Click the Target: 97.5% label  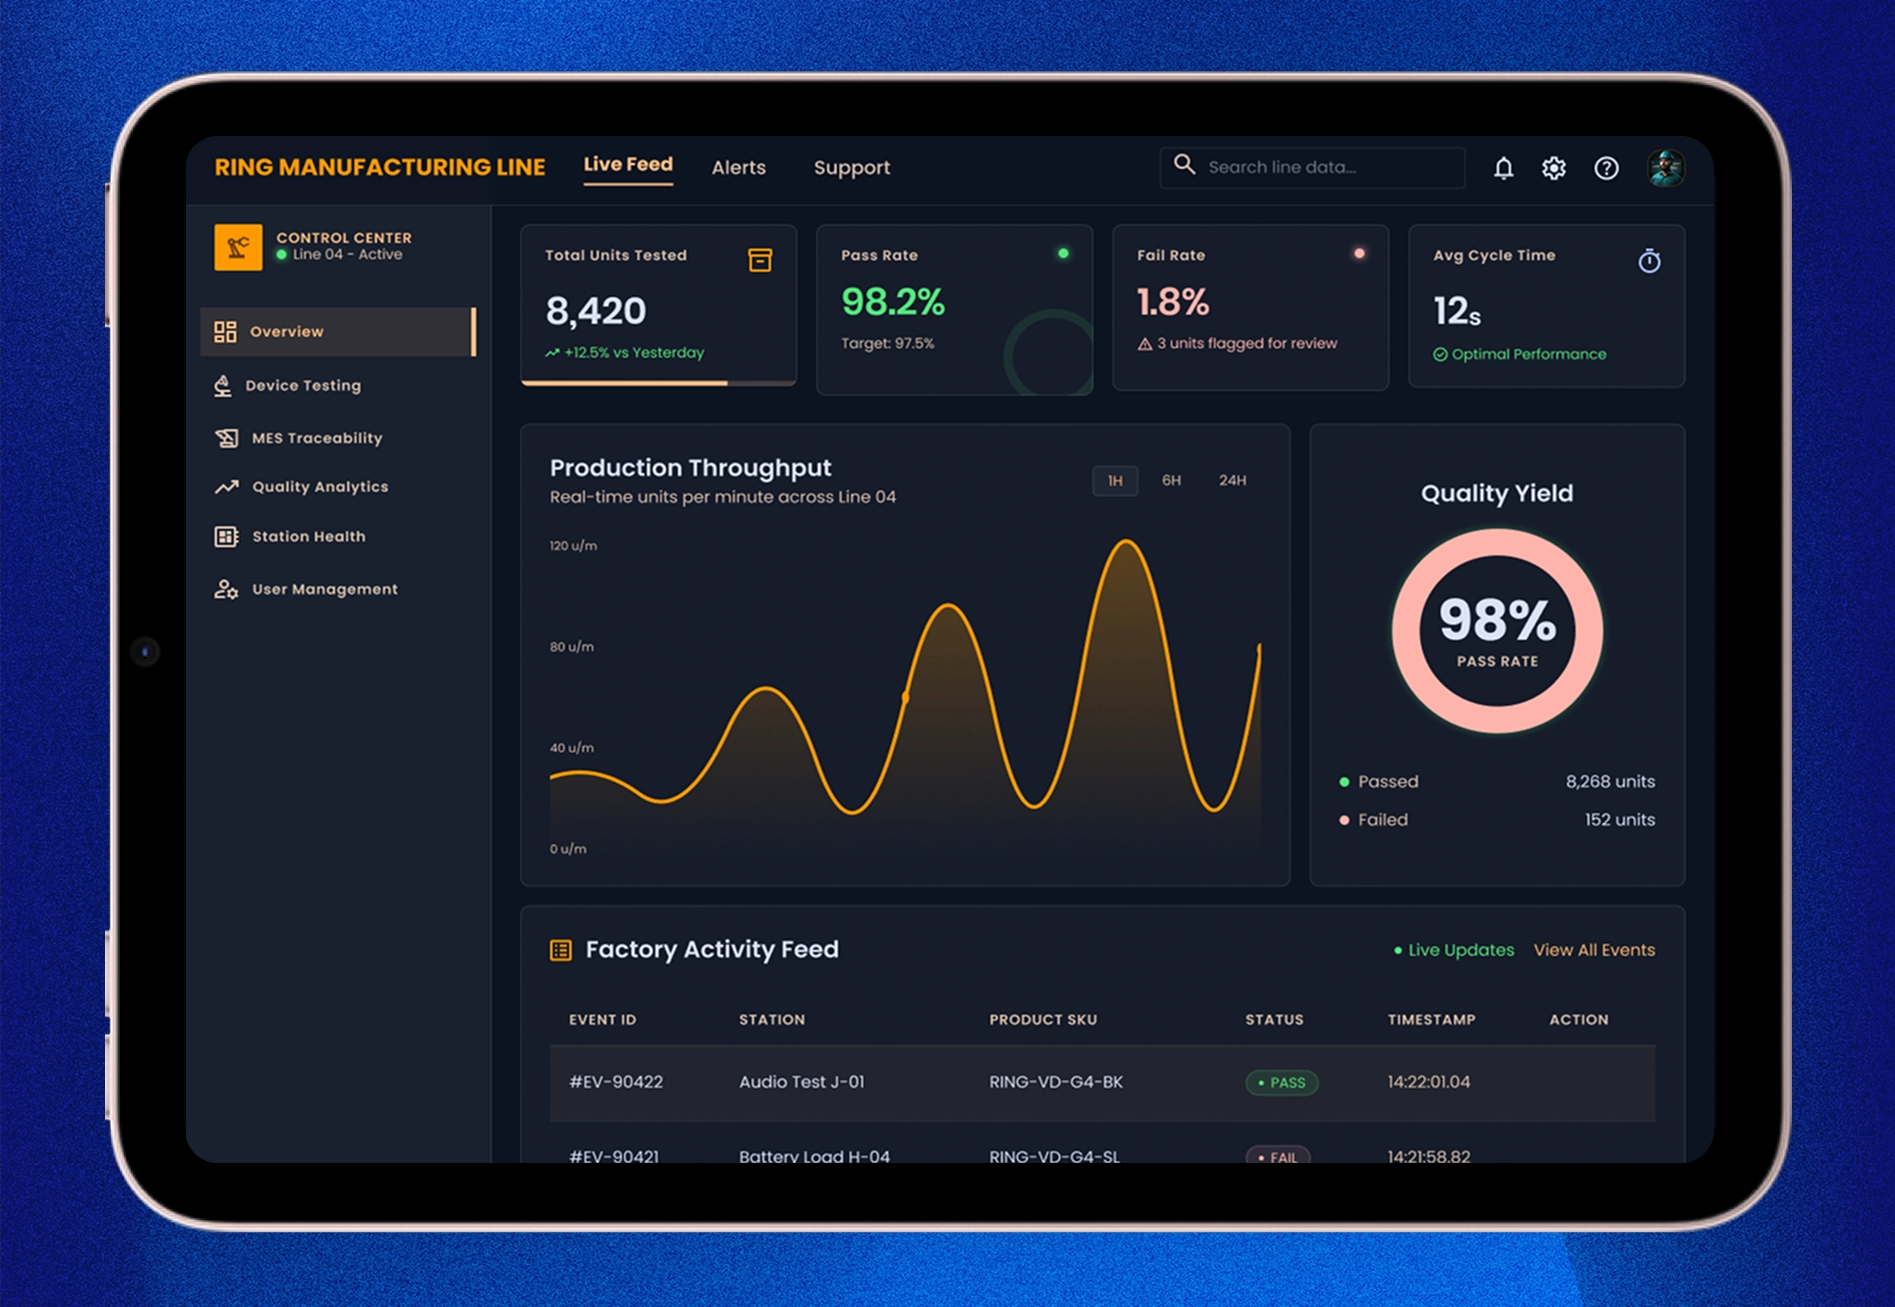point(887,344)
